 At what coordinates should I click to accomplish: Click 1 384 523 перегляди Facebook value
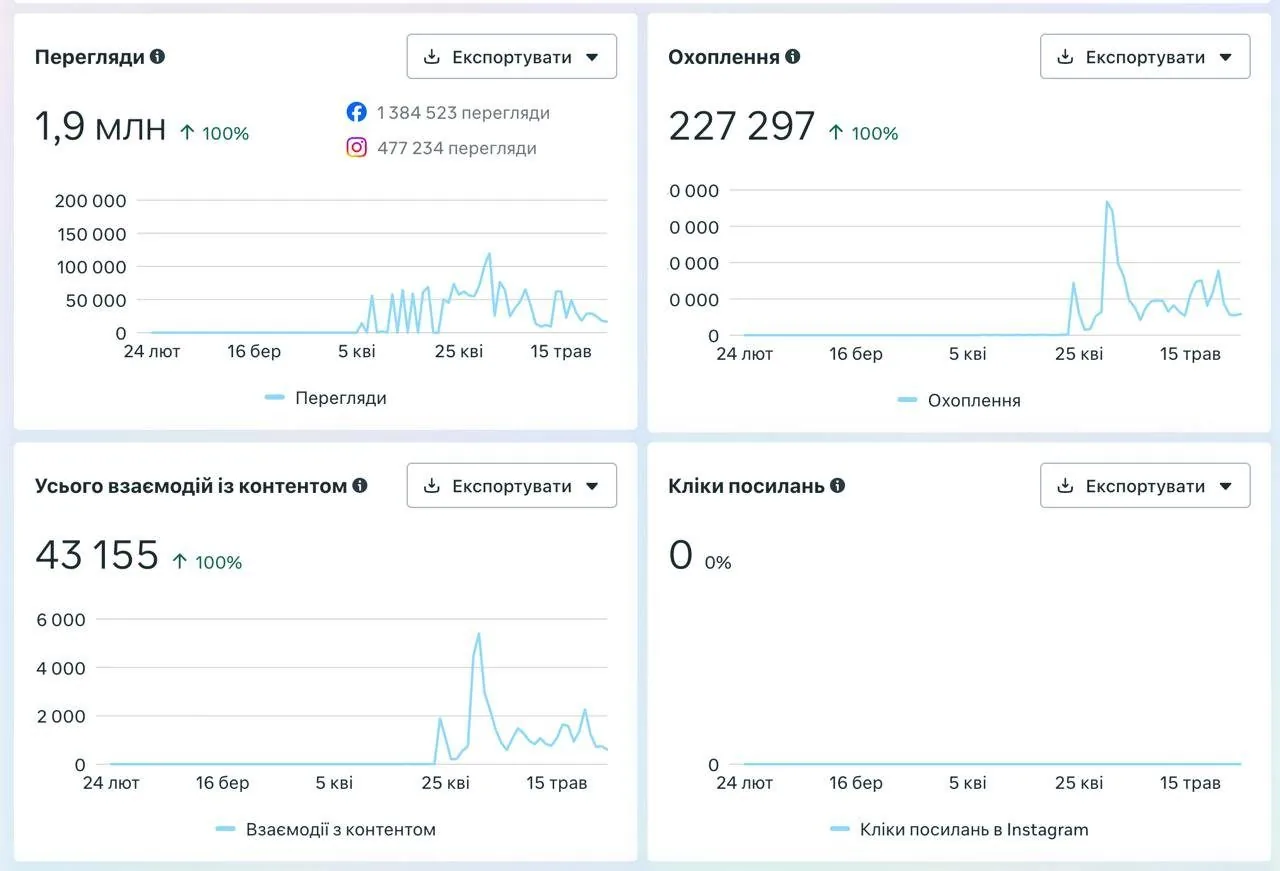click(x=463, y=113)
